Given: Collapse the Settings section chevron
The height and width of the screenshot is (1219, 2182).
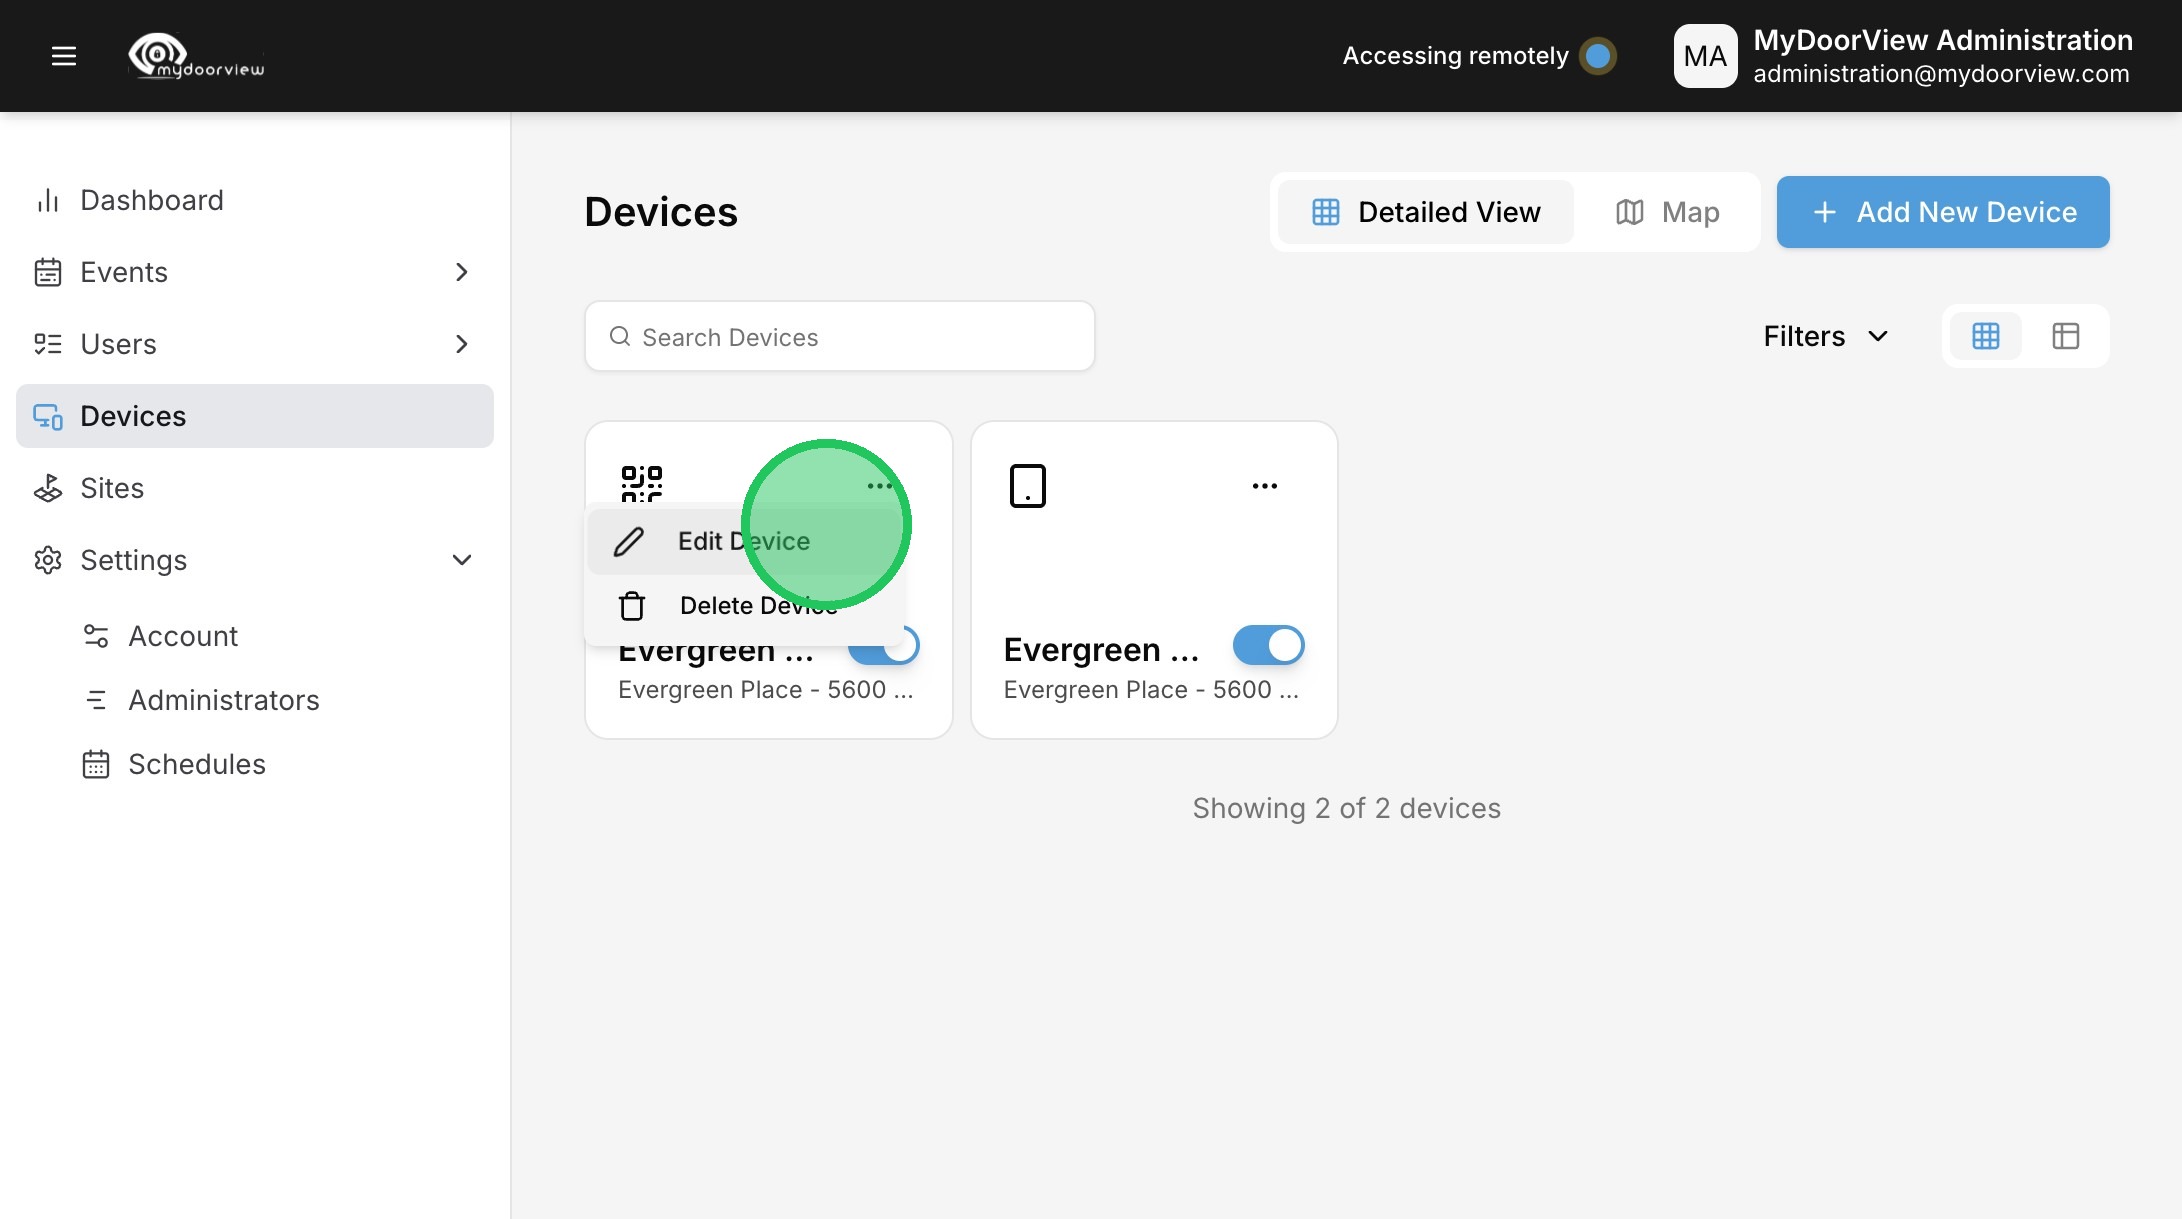Looking at the screenshot, I should point(461,560).
